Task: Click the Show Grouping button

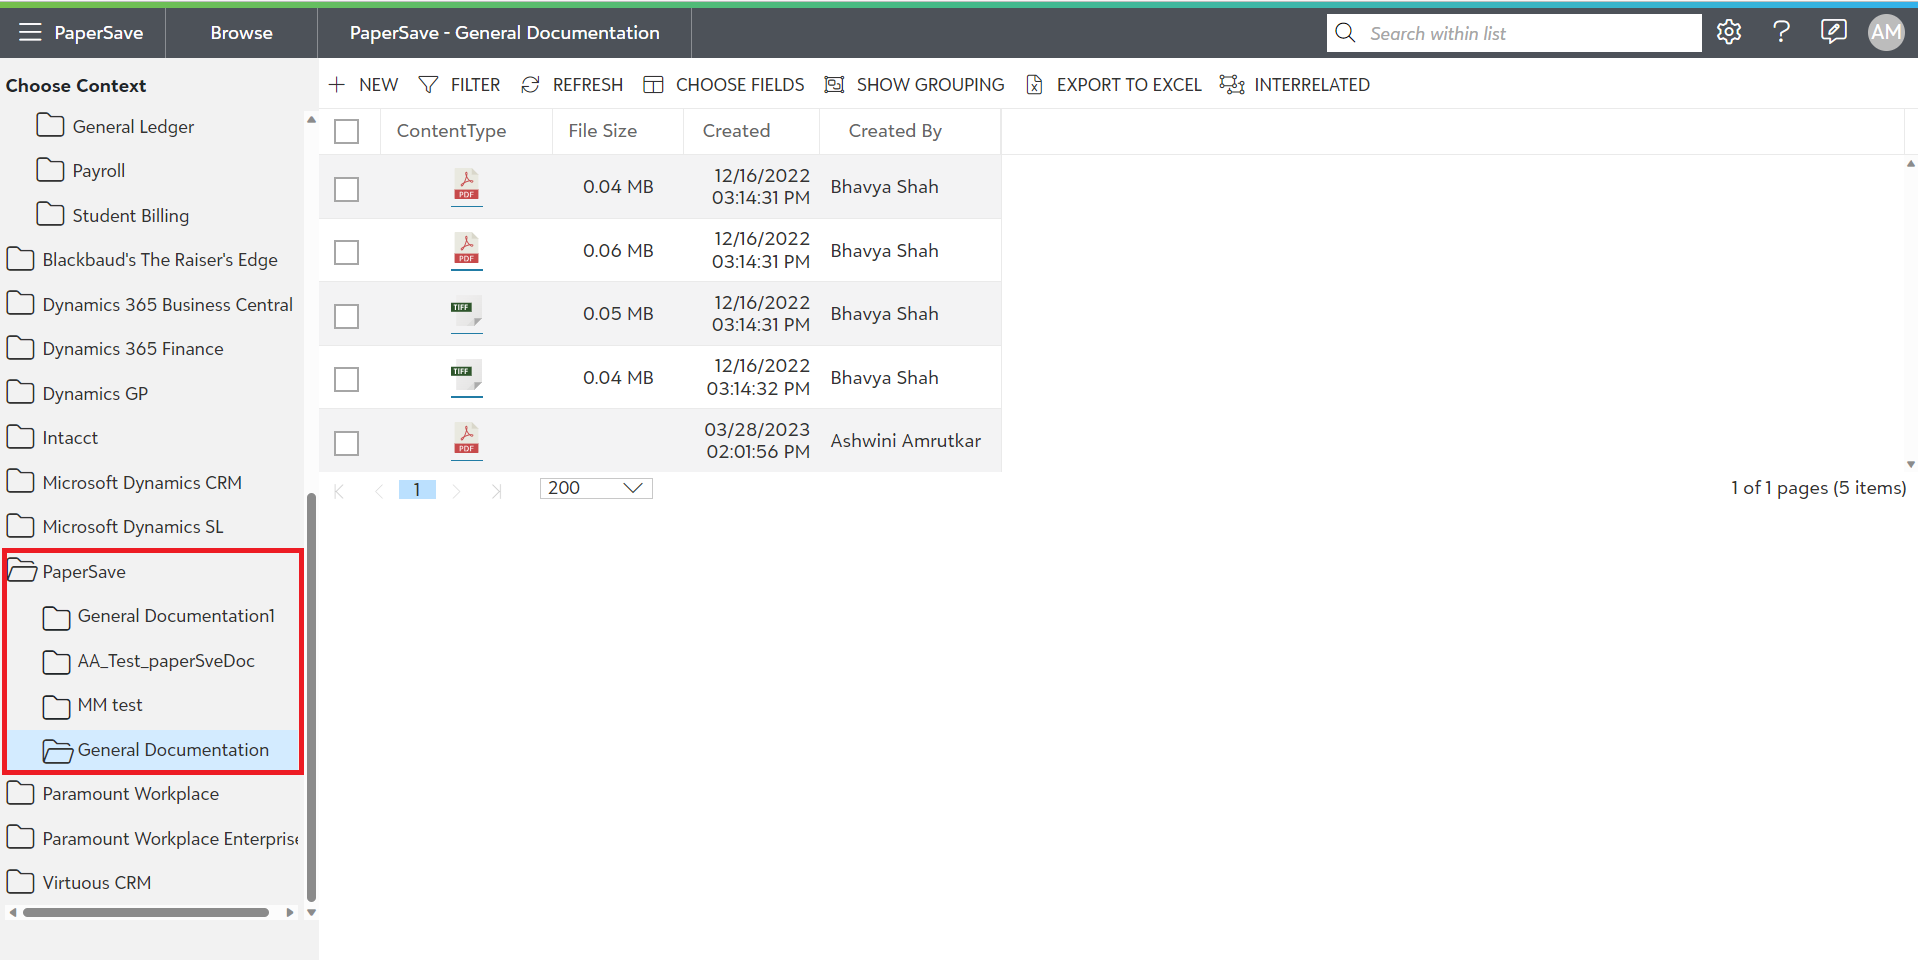Action: click(914, 85)
